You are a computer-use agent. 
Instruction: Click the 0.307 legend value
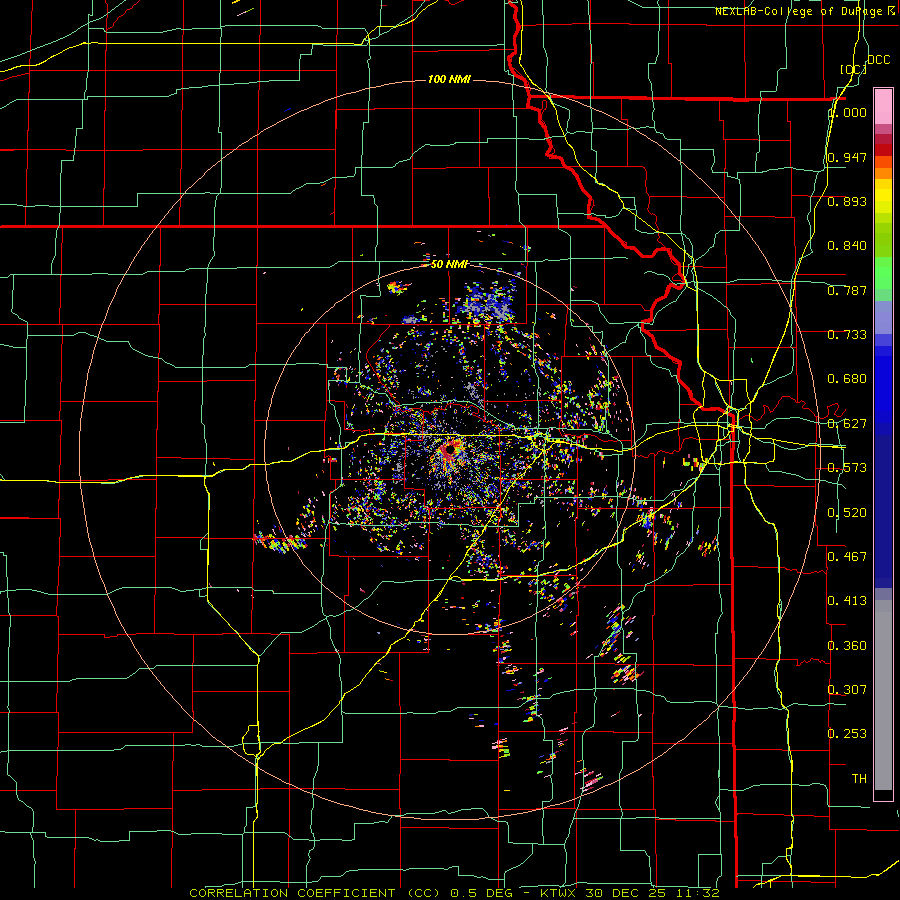[847, 690]
